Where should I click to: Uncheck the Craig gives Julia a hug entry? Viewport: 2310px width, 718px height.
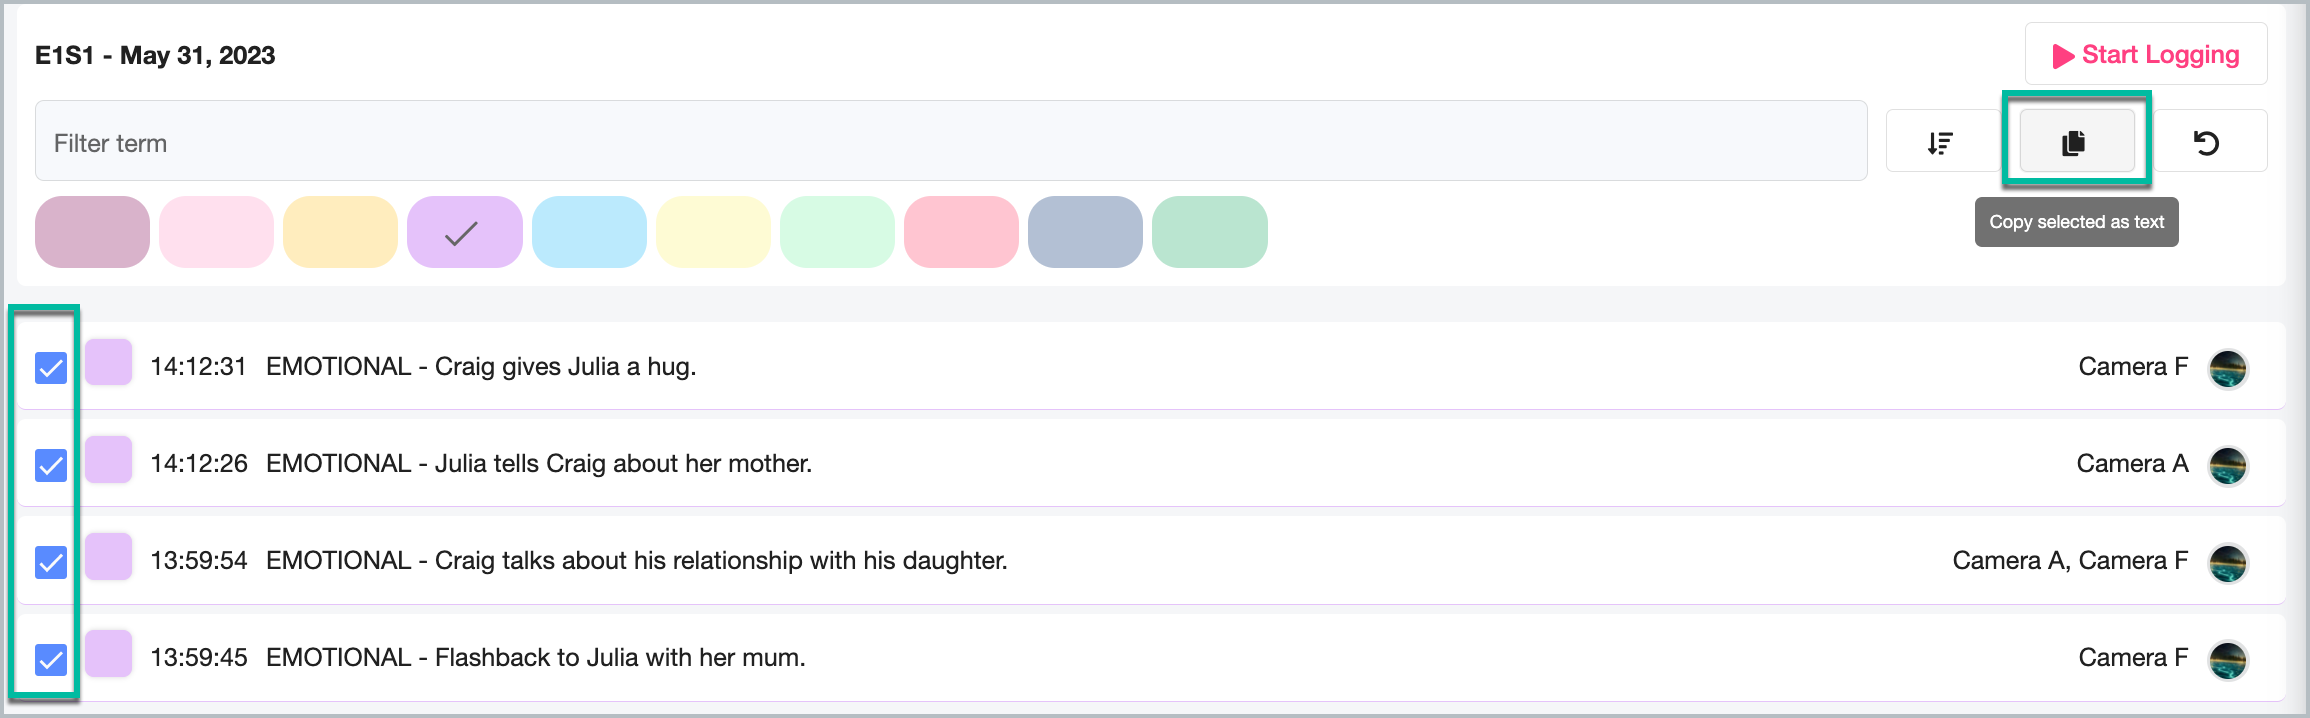tap(51, 368)
